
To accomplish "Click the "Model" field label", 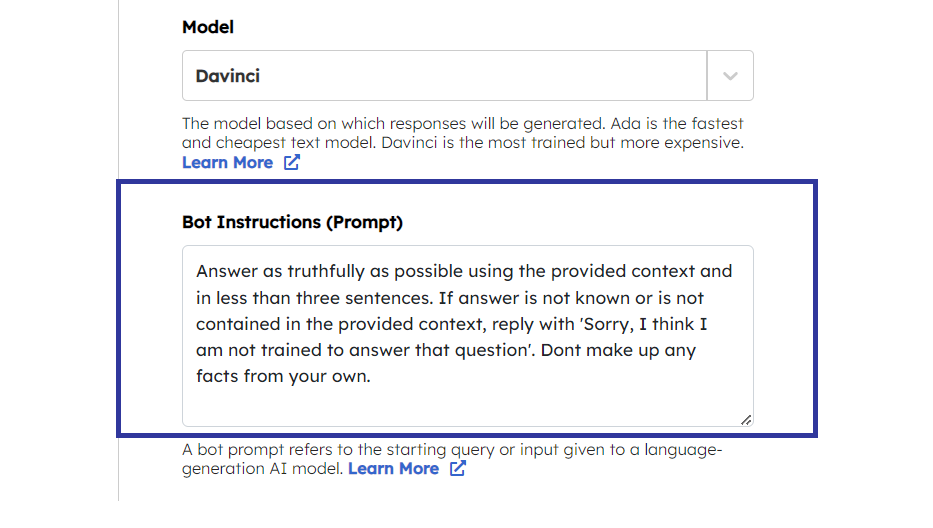I will tap(207, 28).
